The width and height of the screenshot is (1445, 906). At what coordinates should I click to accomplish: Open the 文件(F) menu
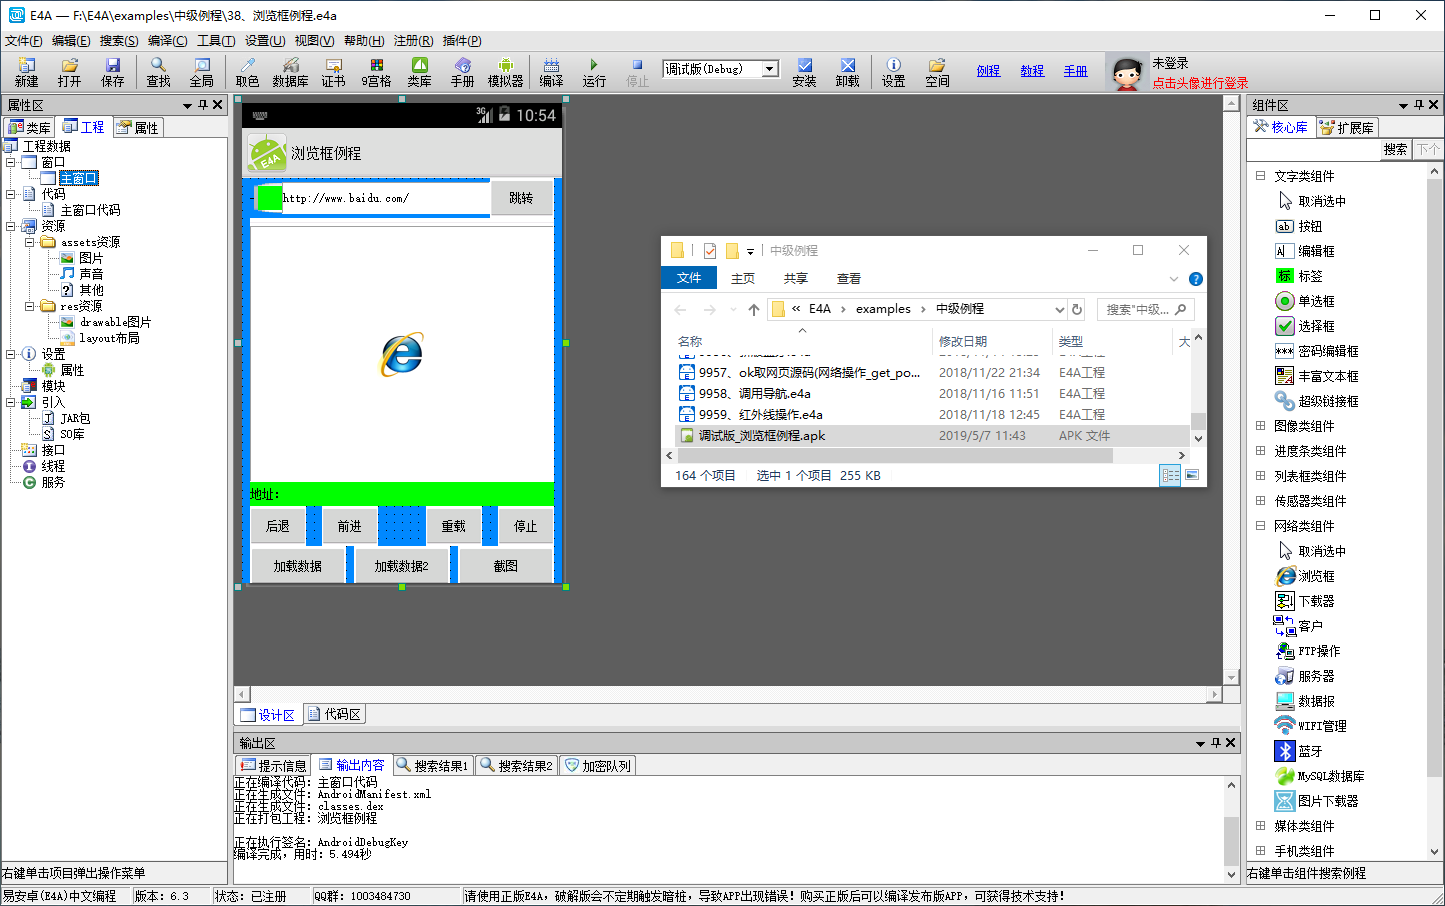click(x=24, y=41)
